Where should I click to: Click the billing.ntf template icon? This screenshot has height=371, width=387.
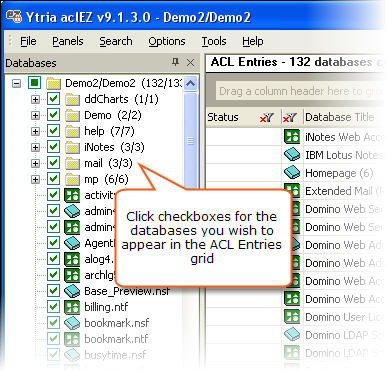72,307
